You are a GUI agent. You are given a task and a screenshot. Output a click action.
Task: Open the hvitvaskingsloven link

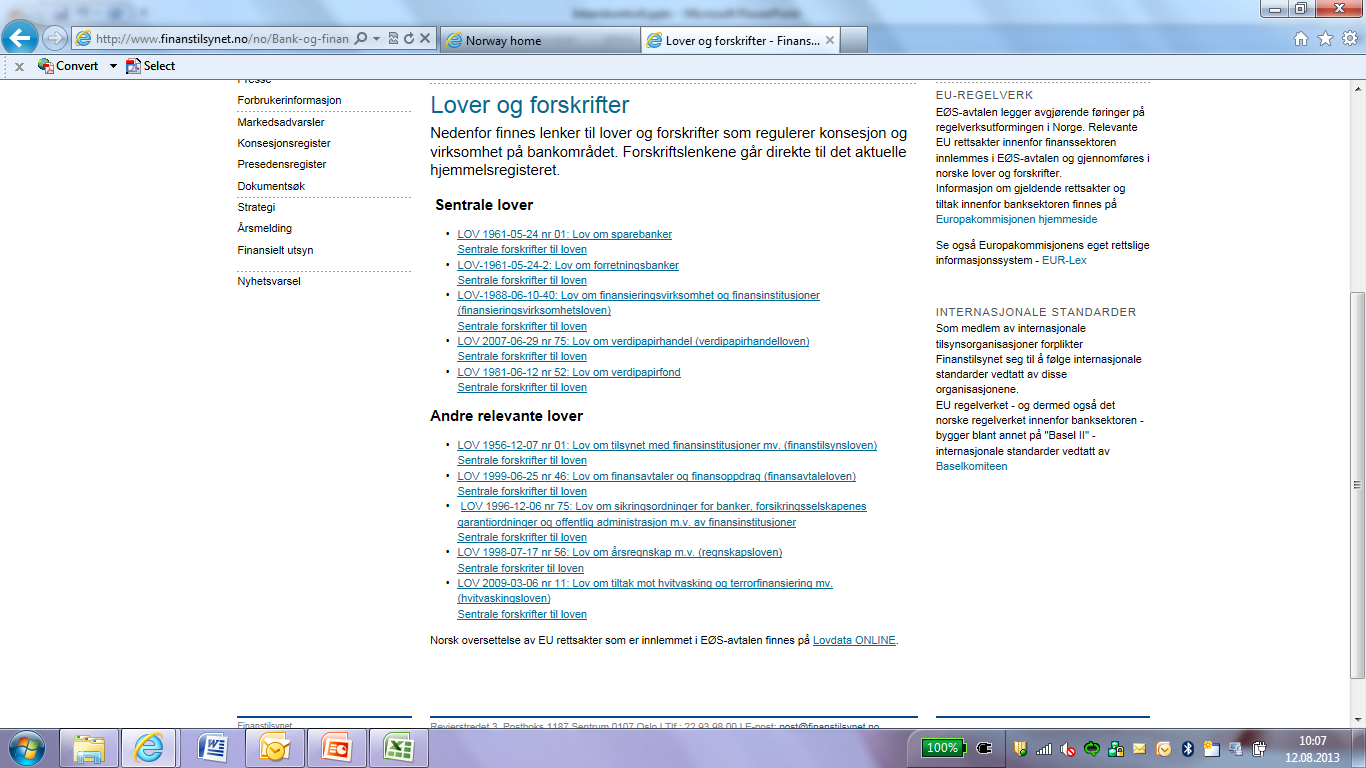tap(645, 590)
